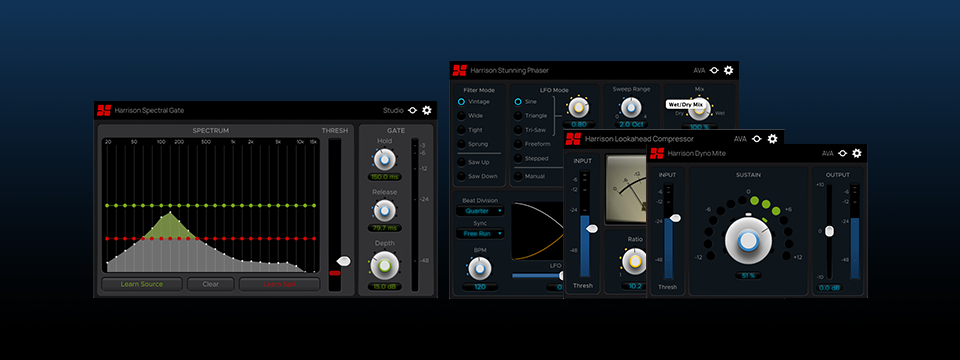Click the Sweep Range knob

pyautogui.click(x=630, y=108)
